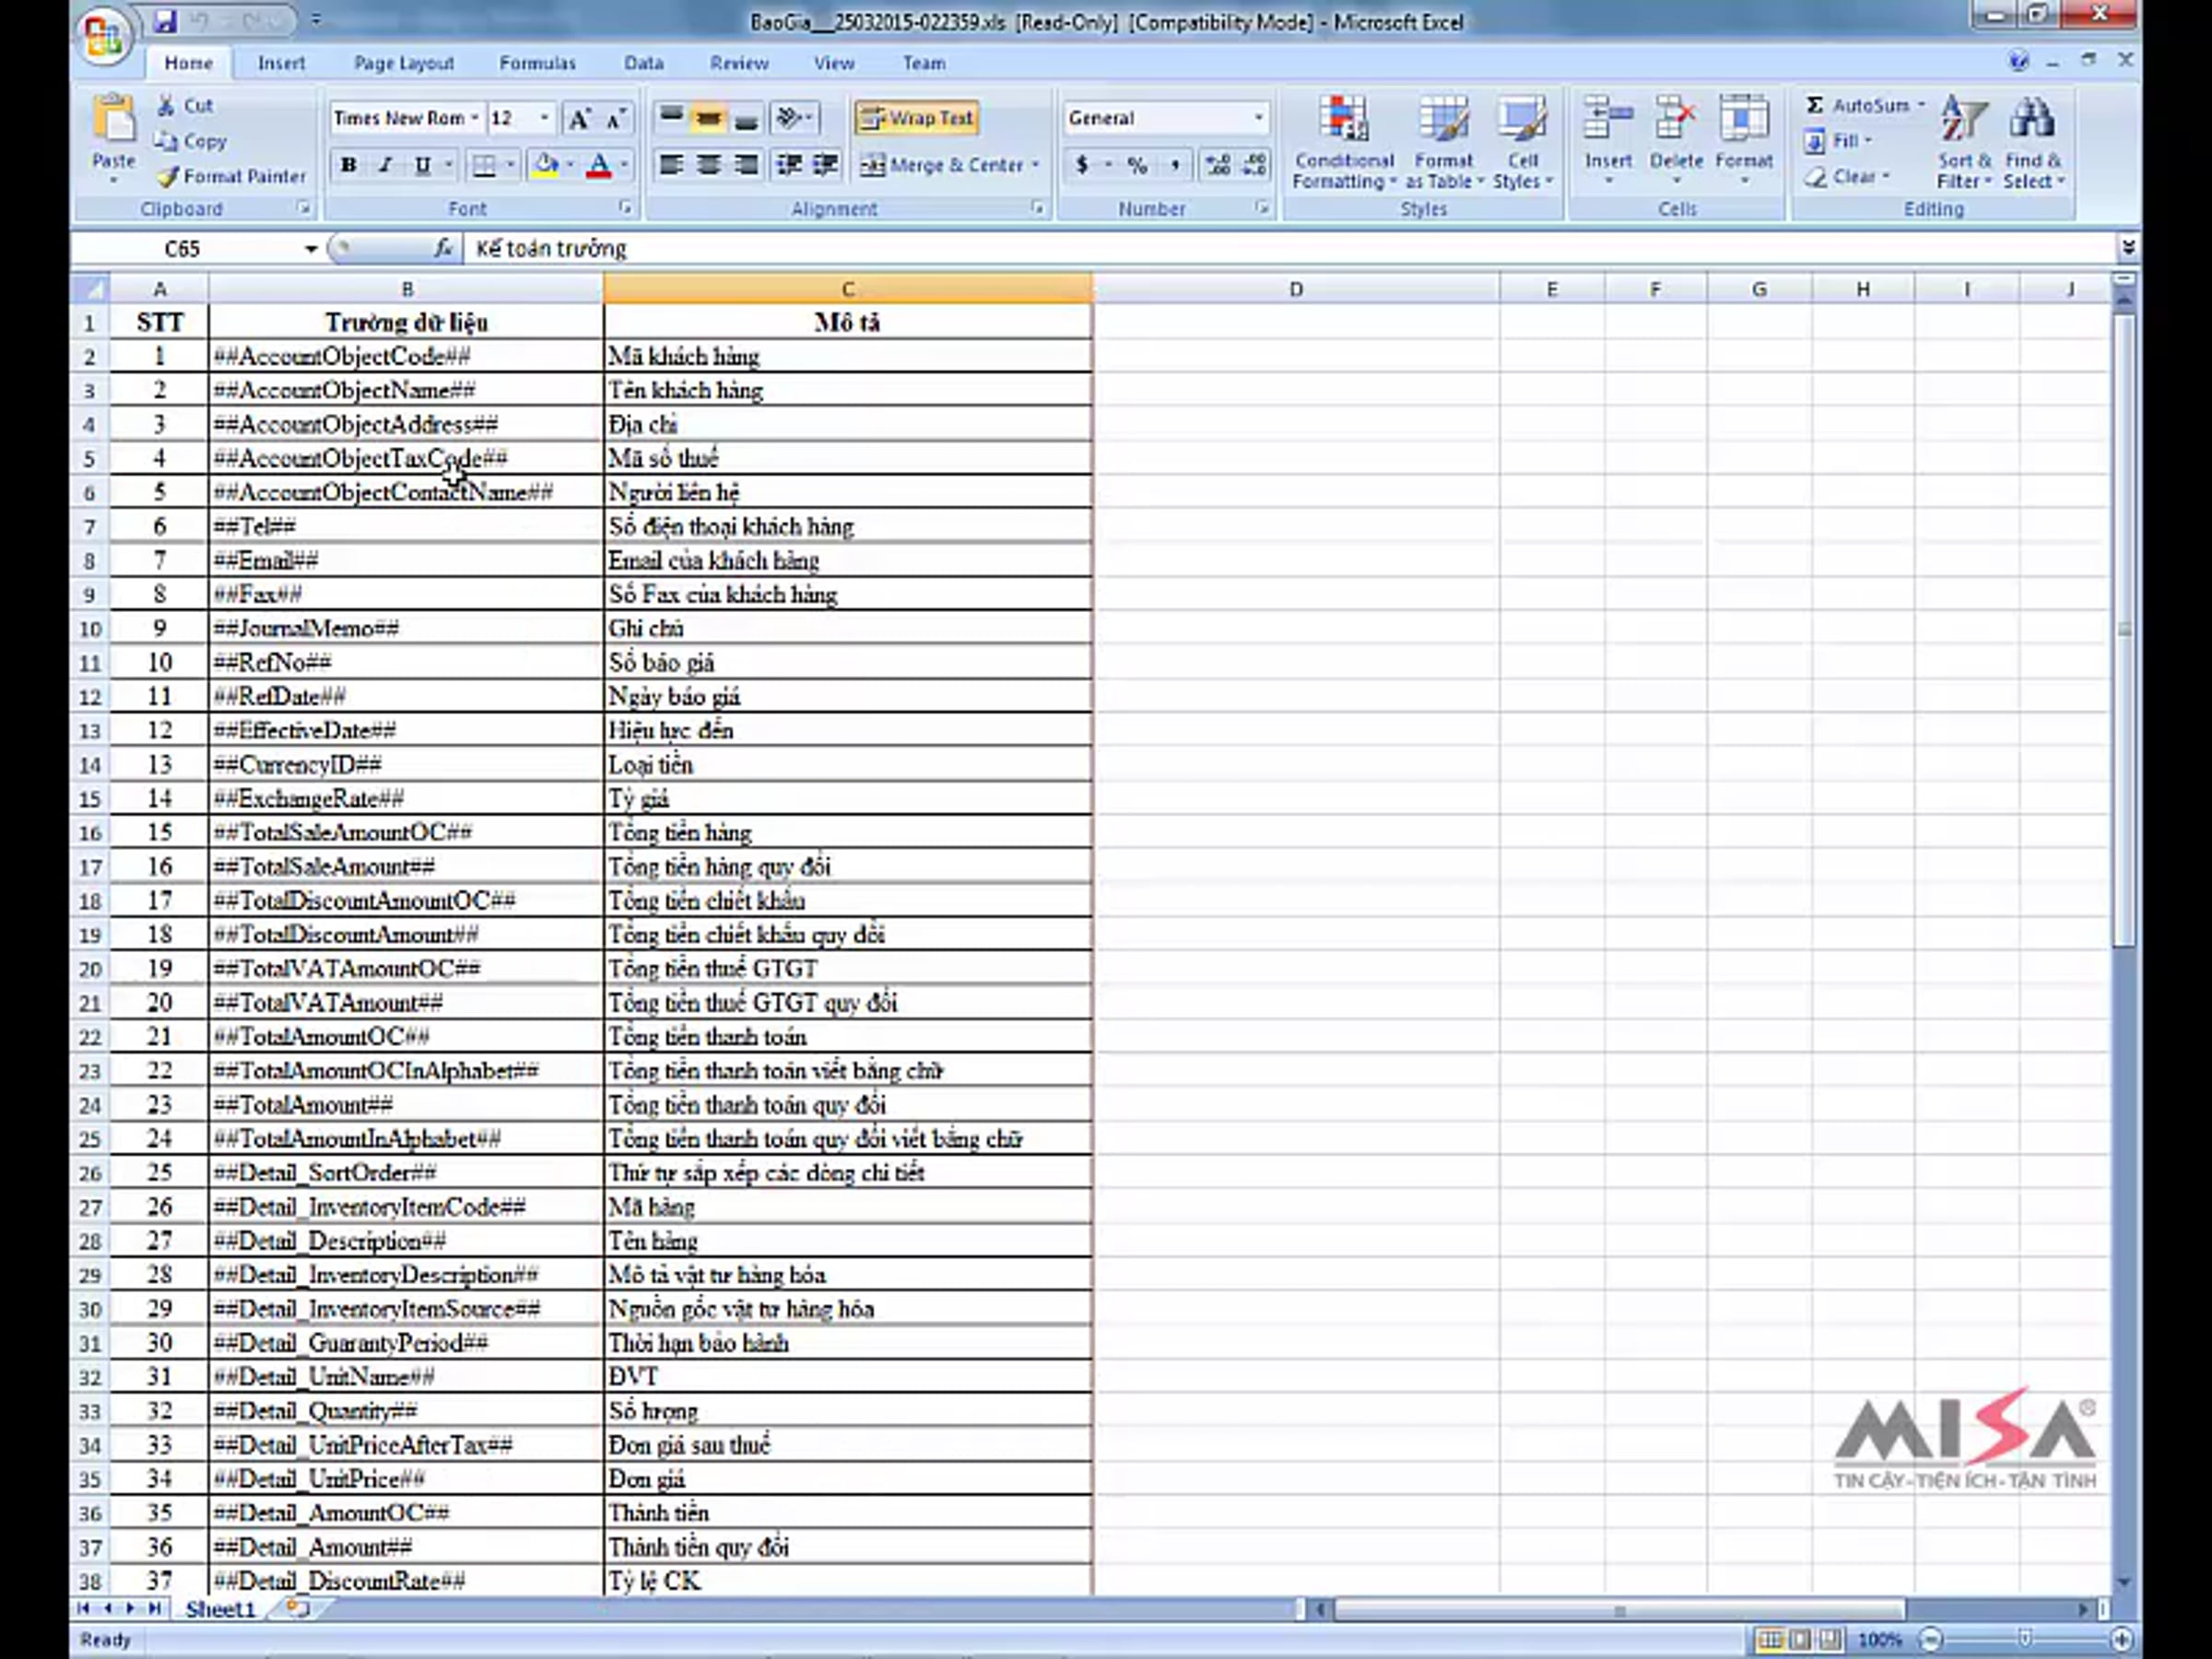Open the Insert ribbon tab
The height and width of the screenshot is (1659, 2212).
(281, 63)
